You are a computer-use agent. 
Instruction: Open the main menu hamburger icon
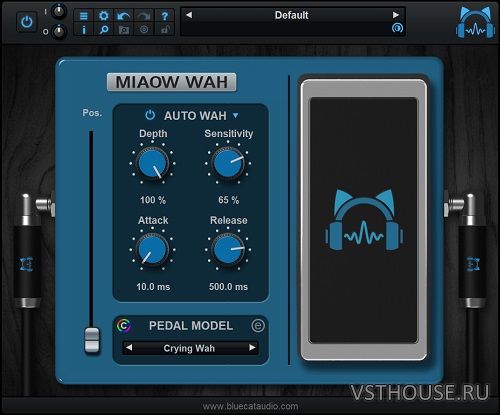pos(84,16)
